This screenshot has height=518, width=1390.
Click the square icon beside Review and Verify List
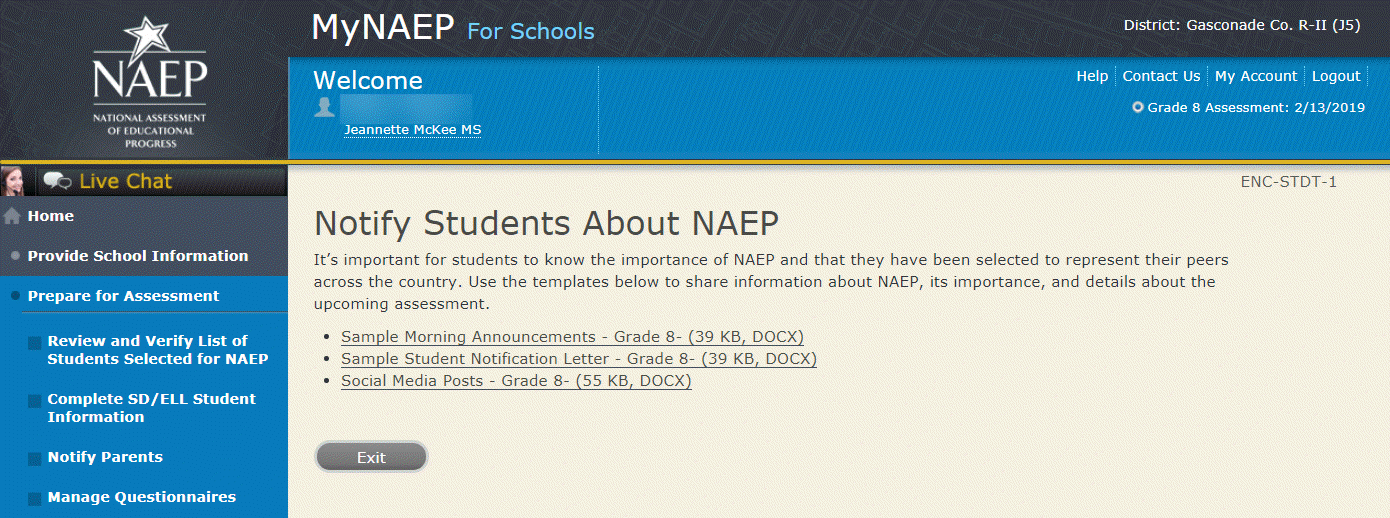[35, 343]
